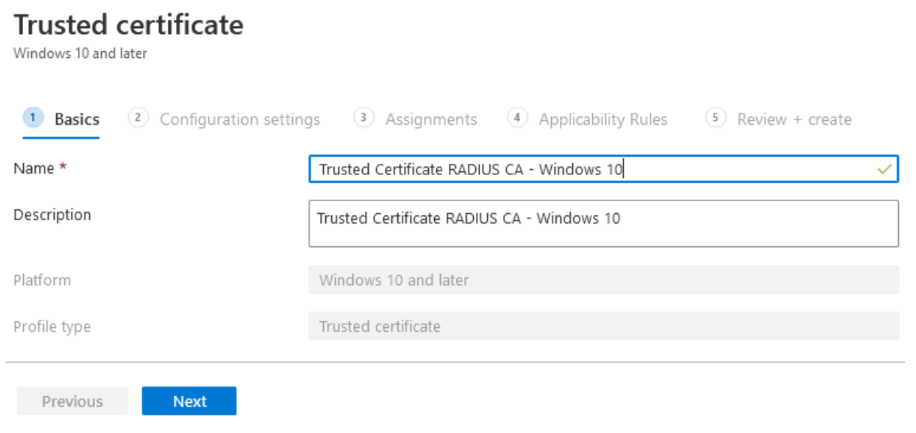The image size is (916, 433).
Task: Click the step 2 number circle icon
Action: [138, 118]
